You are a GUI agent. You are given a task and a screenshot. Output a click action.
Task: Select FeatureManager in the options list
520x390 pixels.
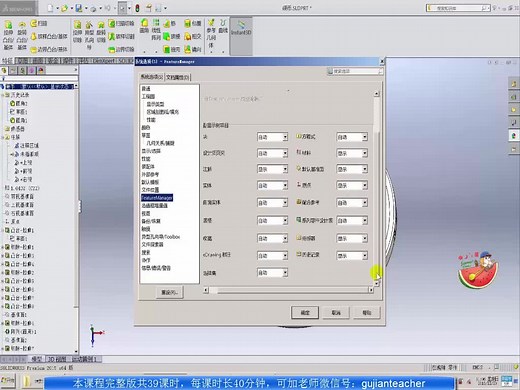pyautogui.click(x=157, y=198)
